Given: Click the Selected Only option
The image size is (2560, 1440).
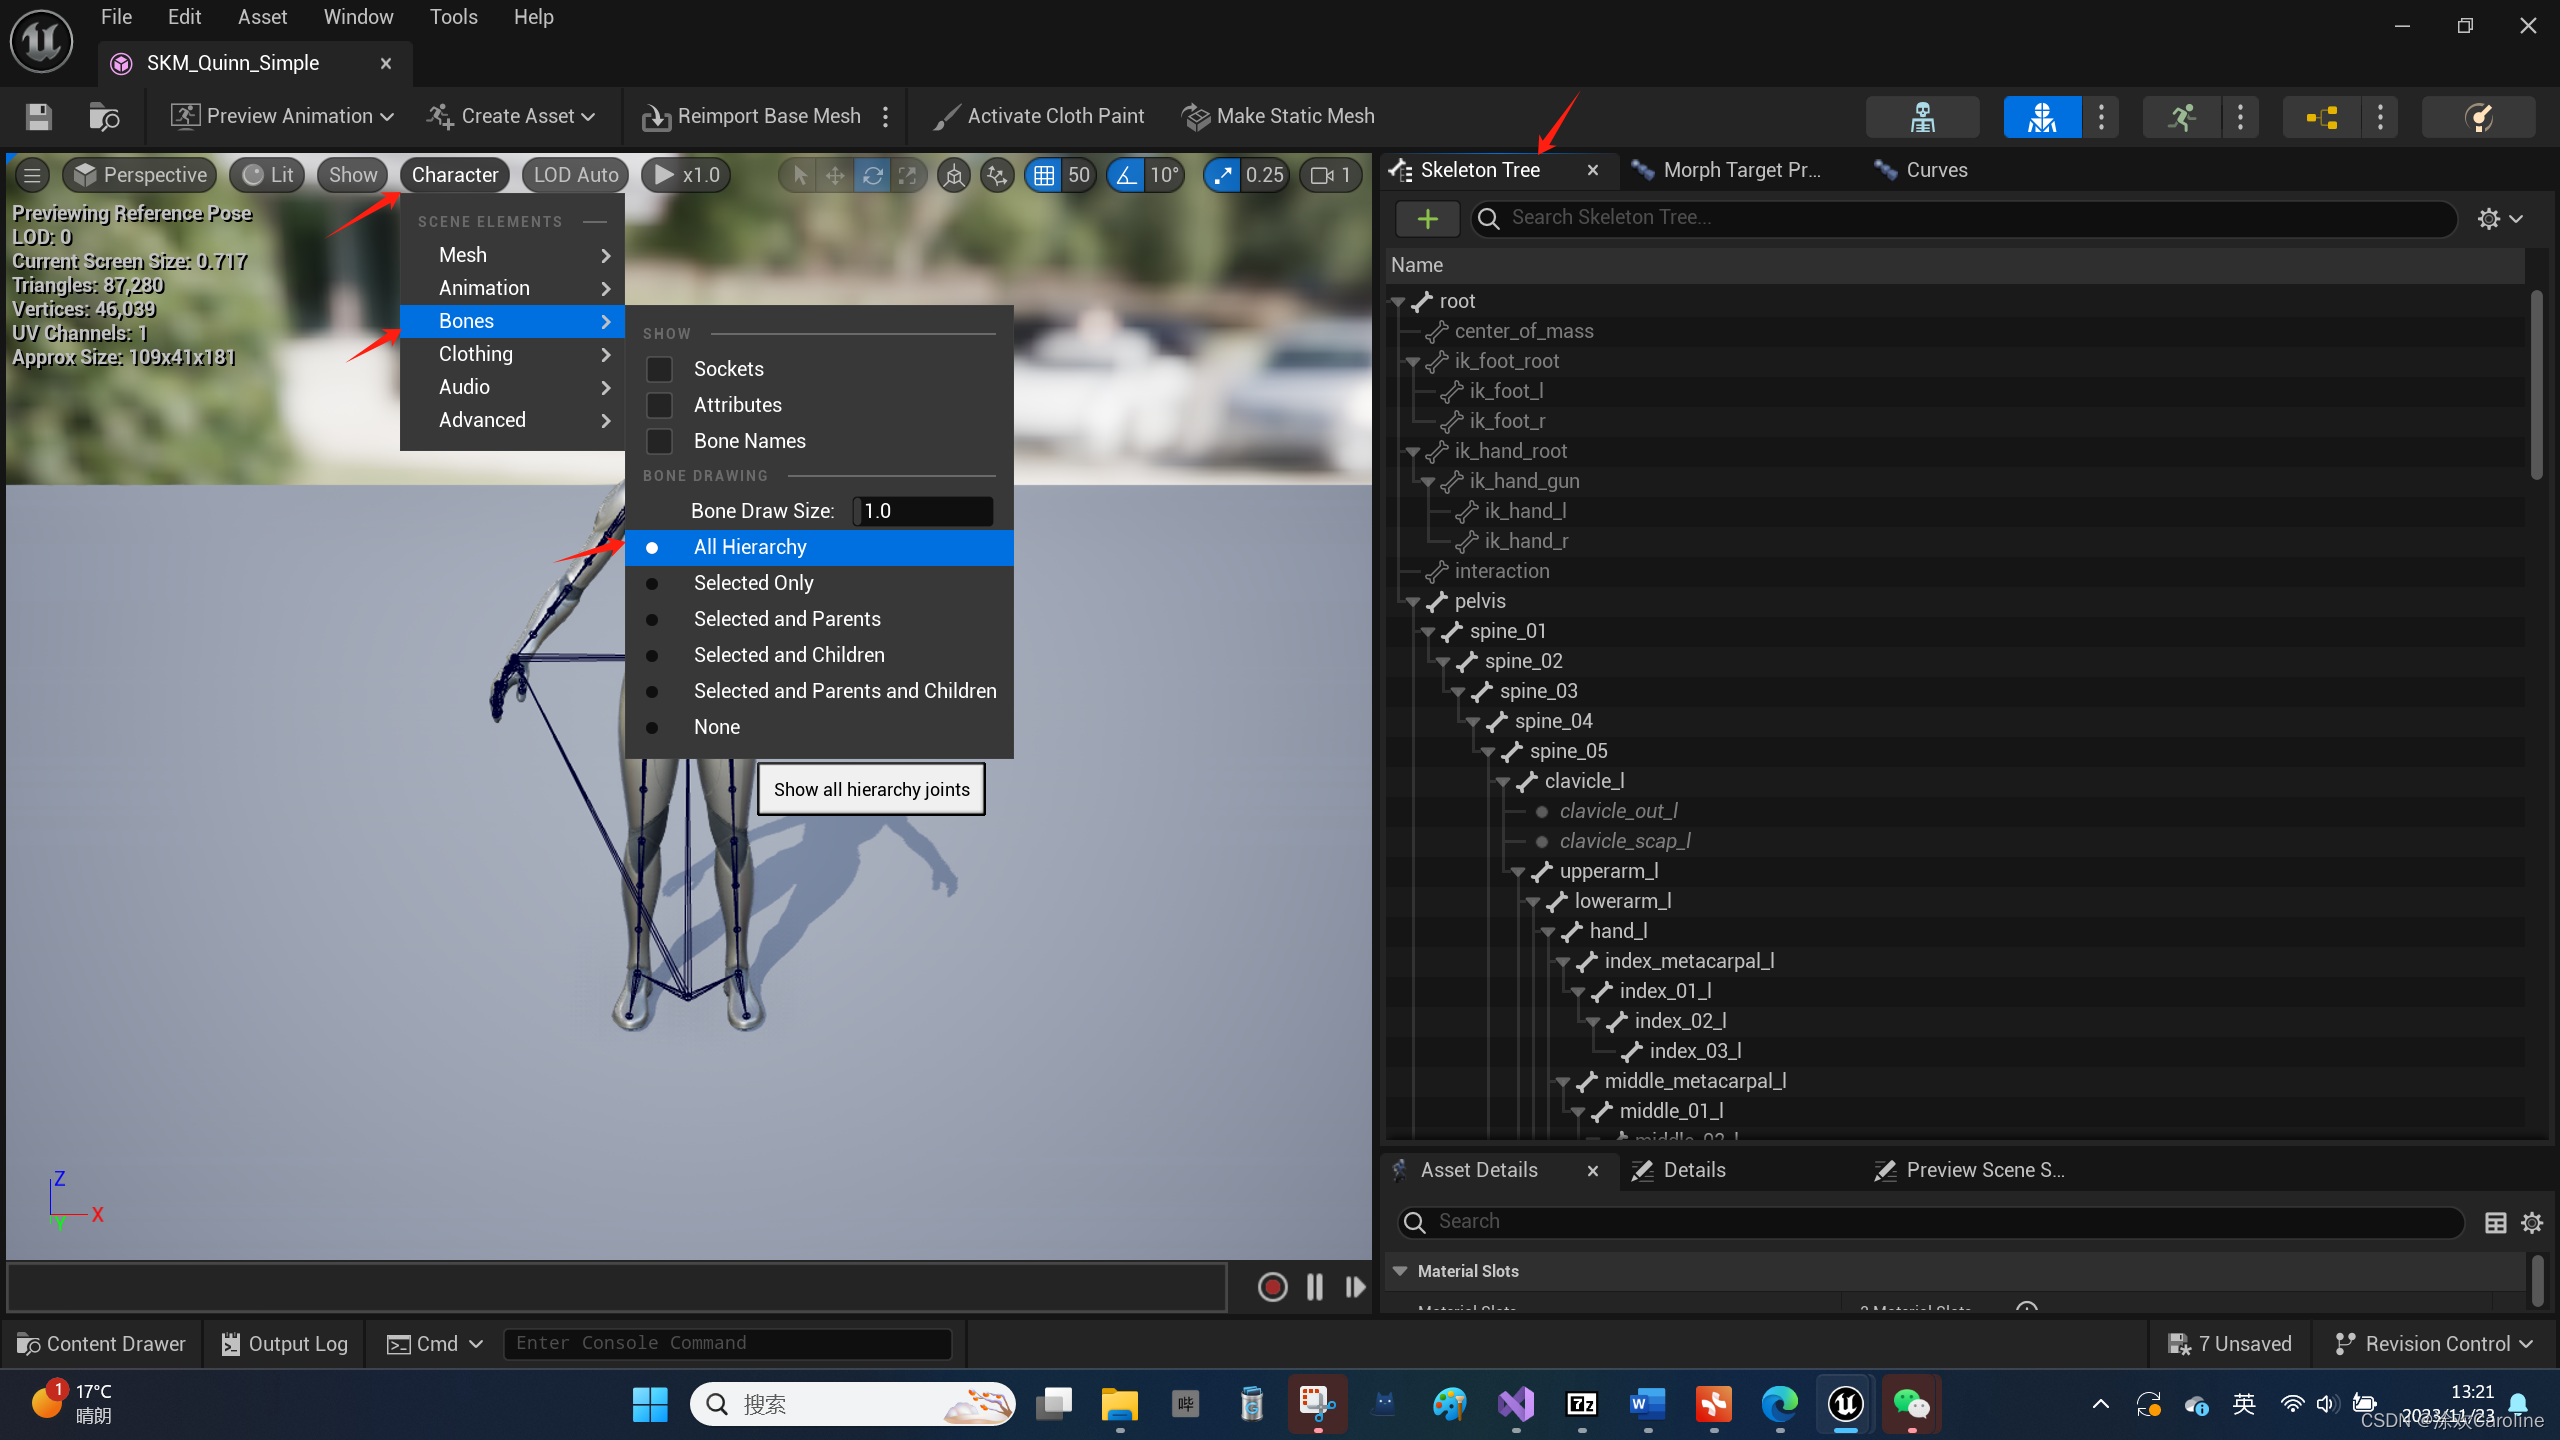Looking at the screenshot, I should pos(753,582).
